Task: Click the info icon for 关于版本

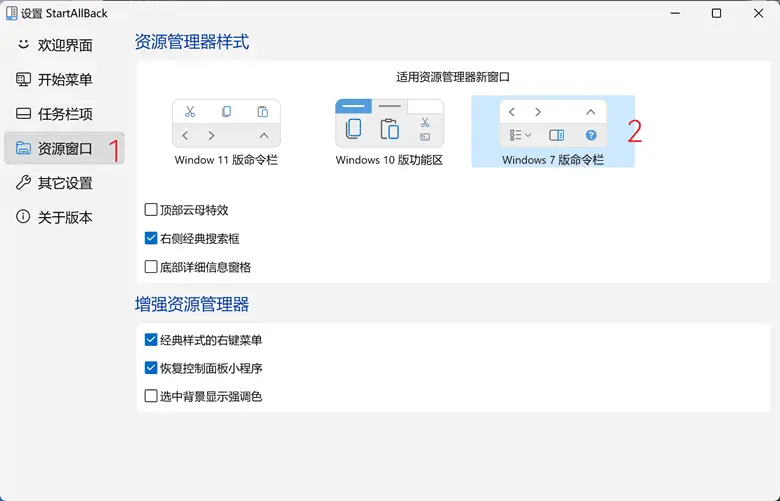Action: point(23,217)
